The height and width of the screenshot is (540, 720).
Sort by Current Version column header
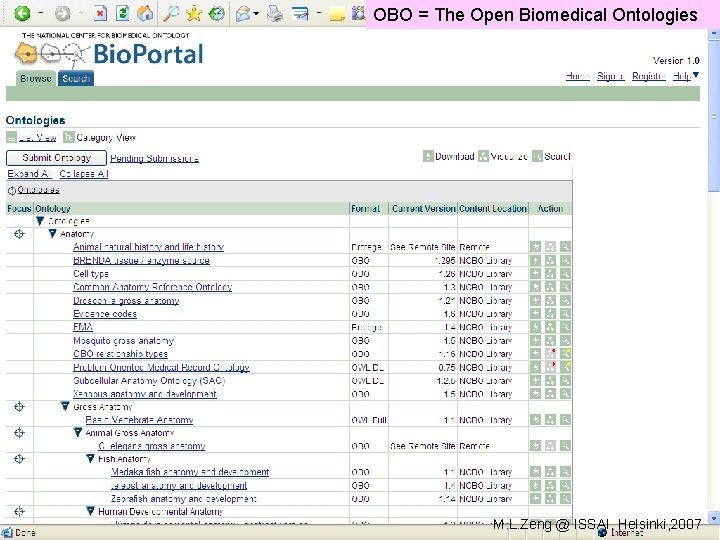pyautogui.click(x=423, y=208)
